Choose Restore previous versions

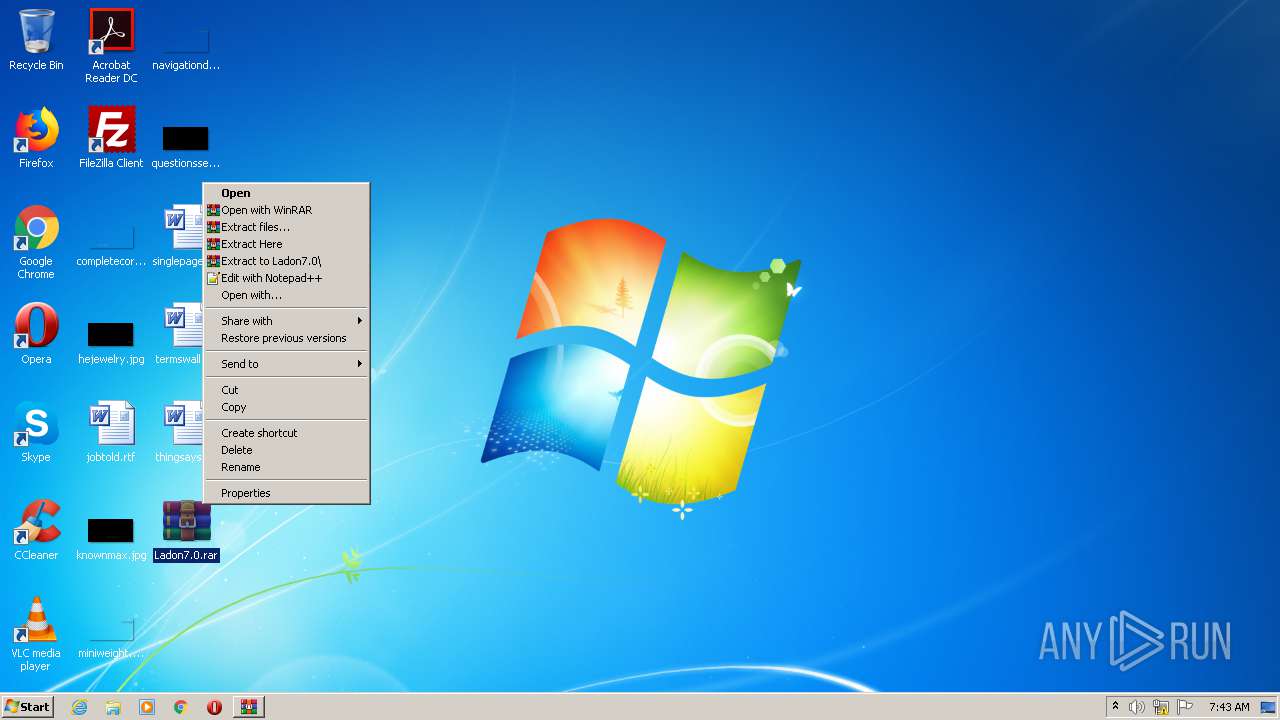[287, 338]
